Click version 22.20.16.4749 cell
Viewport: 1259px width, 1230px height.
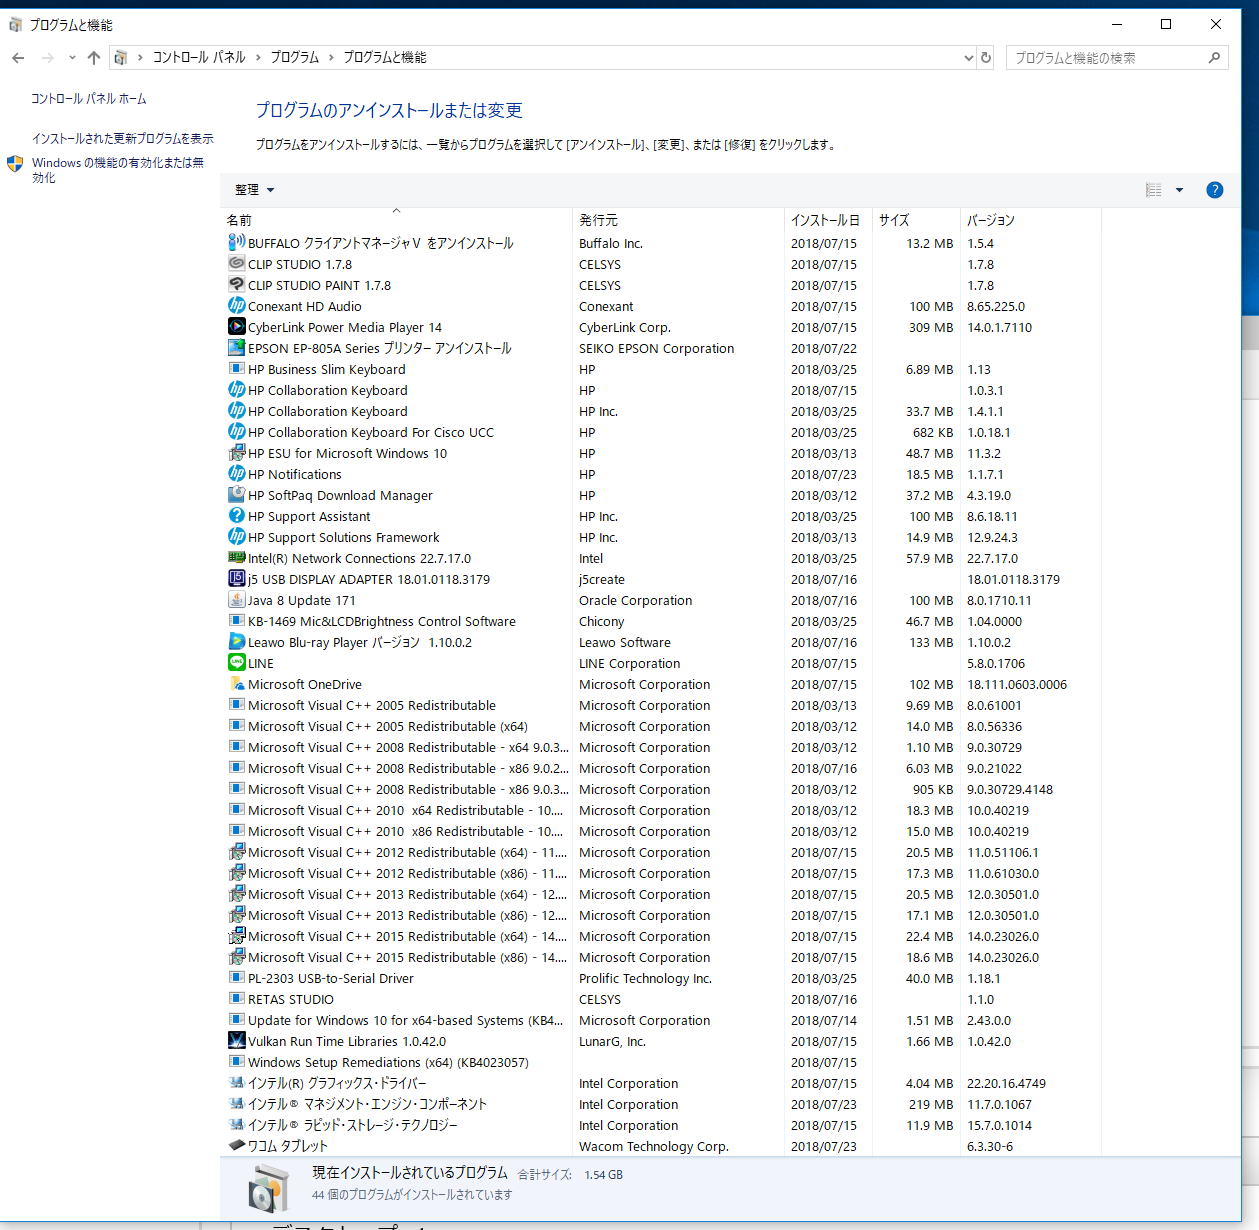pyautogui.click(x=1006, y=1084)
